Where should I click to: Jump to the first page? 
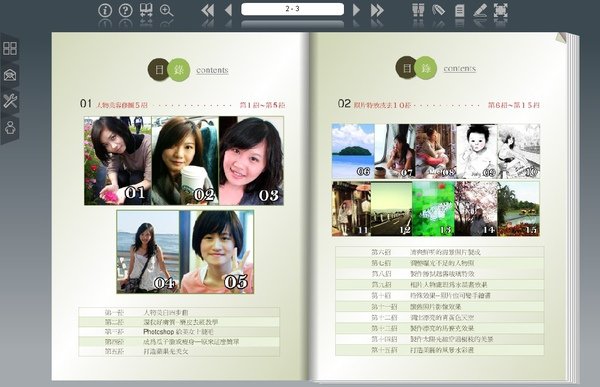[x=207, y=10]
